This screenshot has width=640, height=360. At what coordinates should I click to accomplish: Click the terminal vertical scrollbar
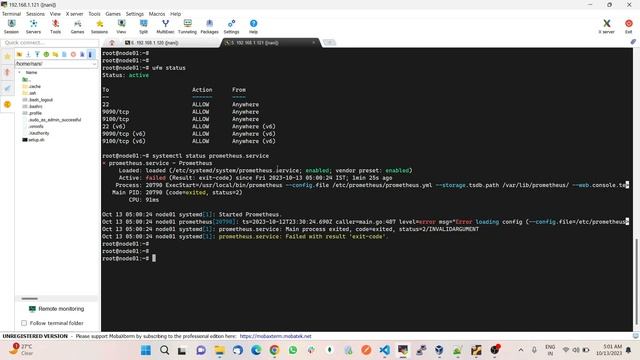point(636,282)
